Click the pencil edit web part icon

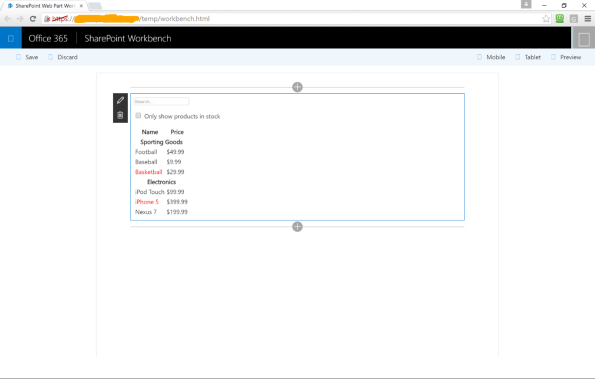(120, 101)
